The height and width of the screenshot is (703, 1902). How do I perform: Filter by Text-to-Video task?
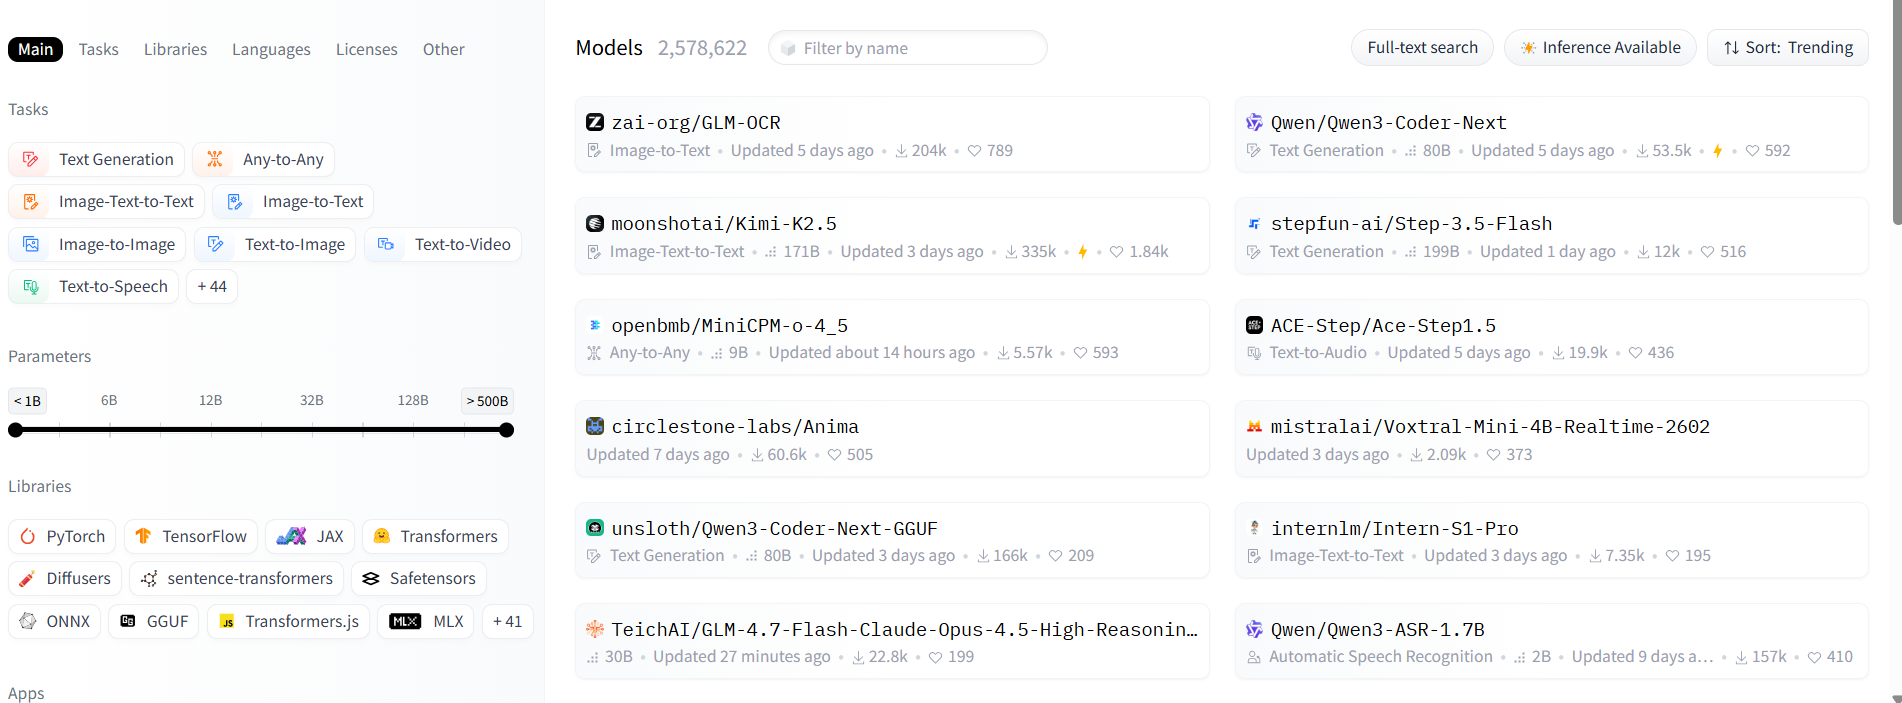[443, 244]
